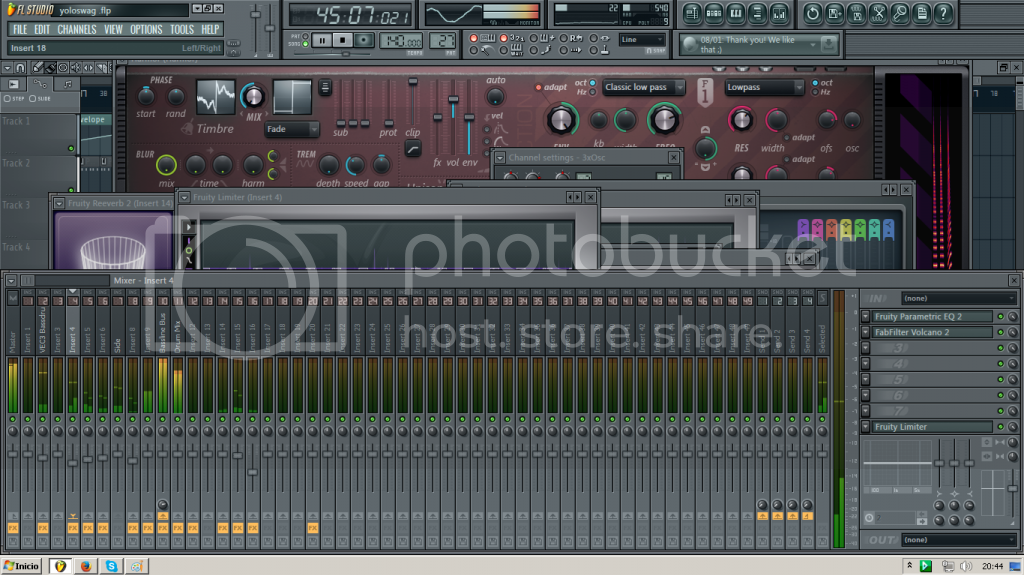Image resolution: width=1024 pixels, height=575 pixels.
Task: Toggle Harmor adapt LED
Action: [538, 87]
